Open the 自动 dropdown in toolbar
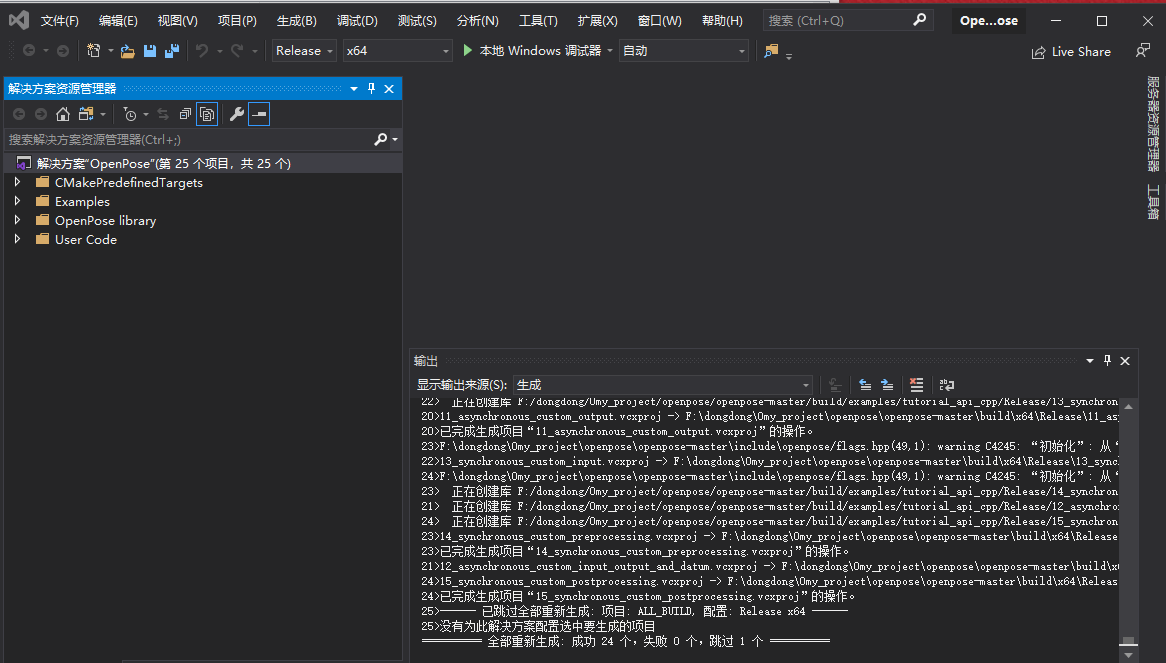The image size is (1166, 663). click(x=683, y=51)
